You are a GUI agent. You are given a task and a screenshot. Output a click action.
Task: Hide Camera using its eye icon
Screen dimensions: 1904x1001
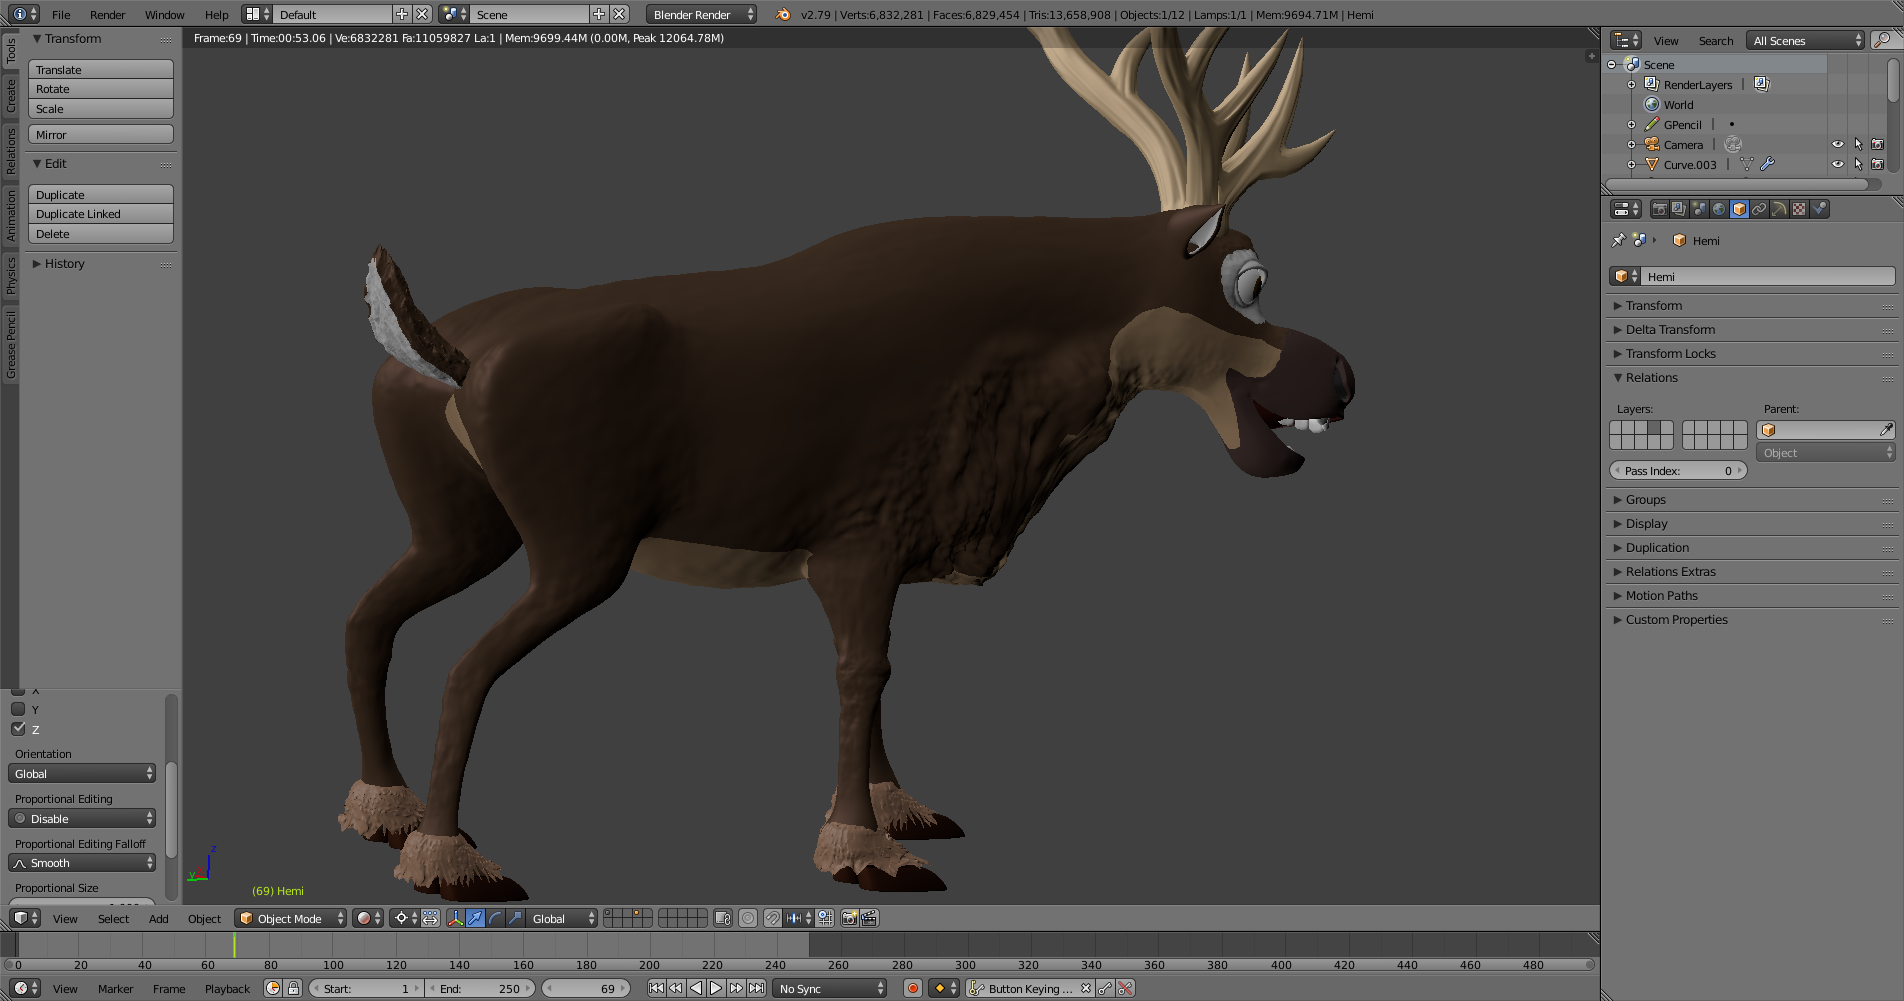1838,144
